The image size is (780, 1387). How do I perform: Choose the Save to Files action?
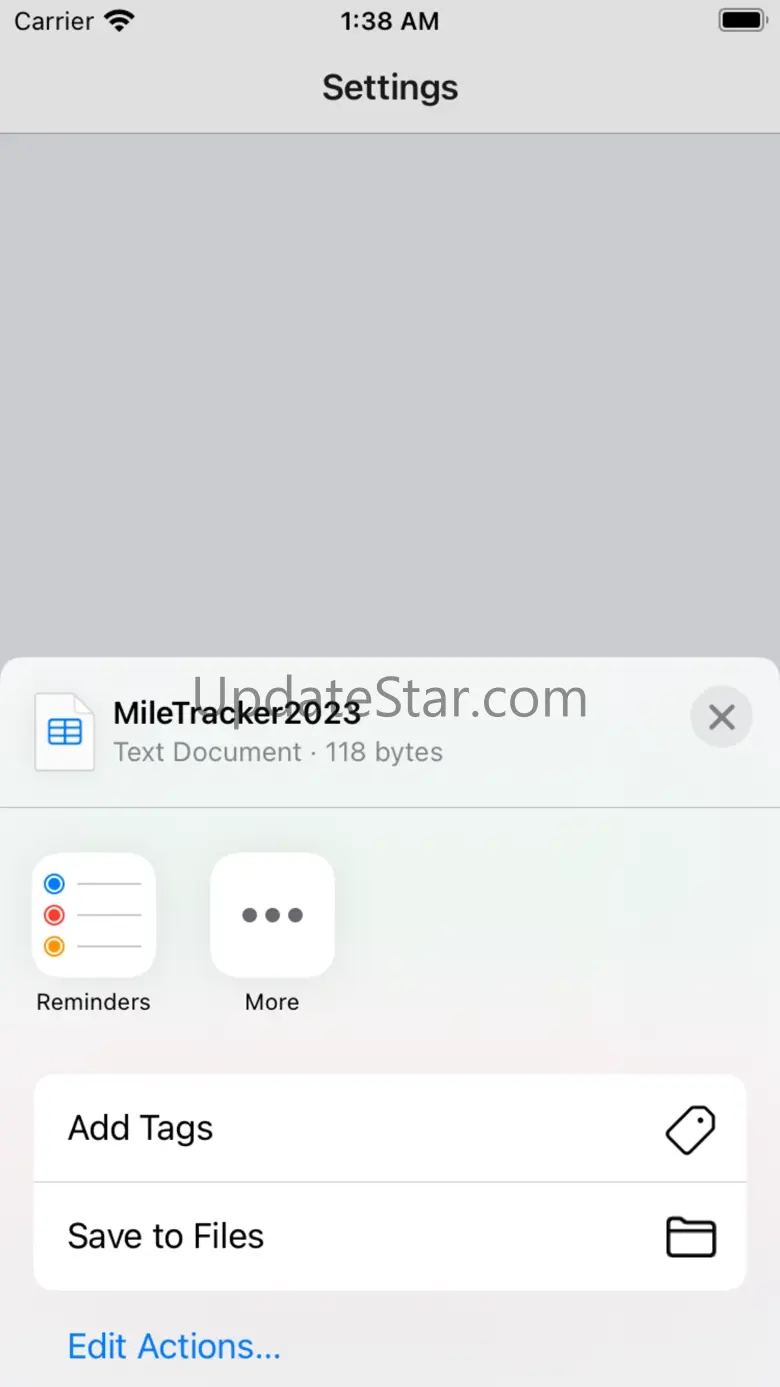390,1236
